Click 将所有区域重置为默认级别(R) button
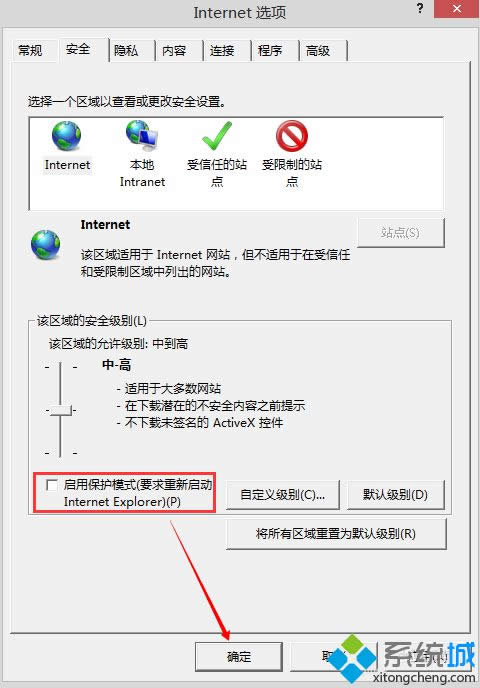Image resolution: width=480 pixels, height=688 pixels. pyautogui.click(x=336, y=534)
